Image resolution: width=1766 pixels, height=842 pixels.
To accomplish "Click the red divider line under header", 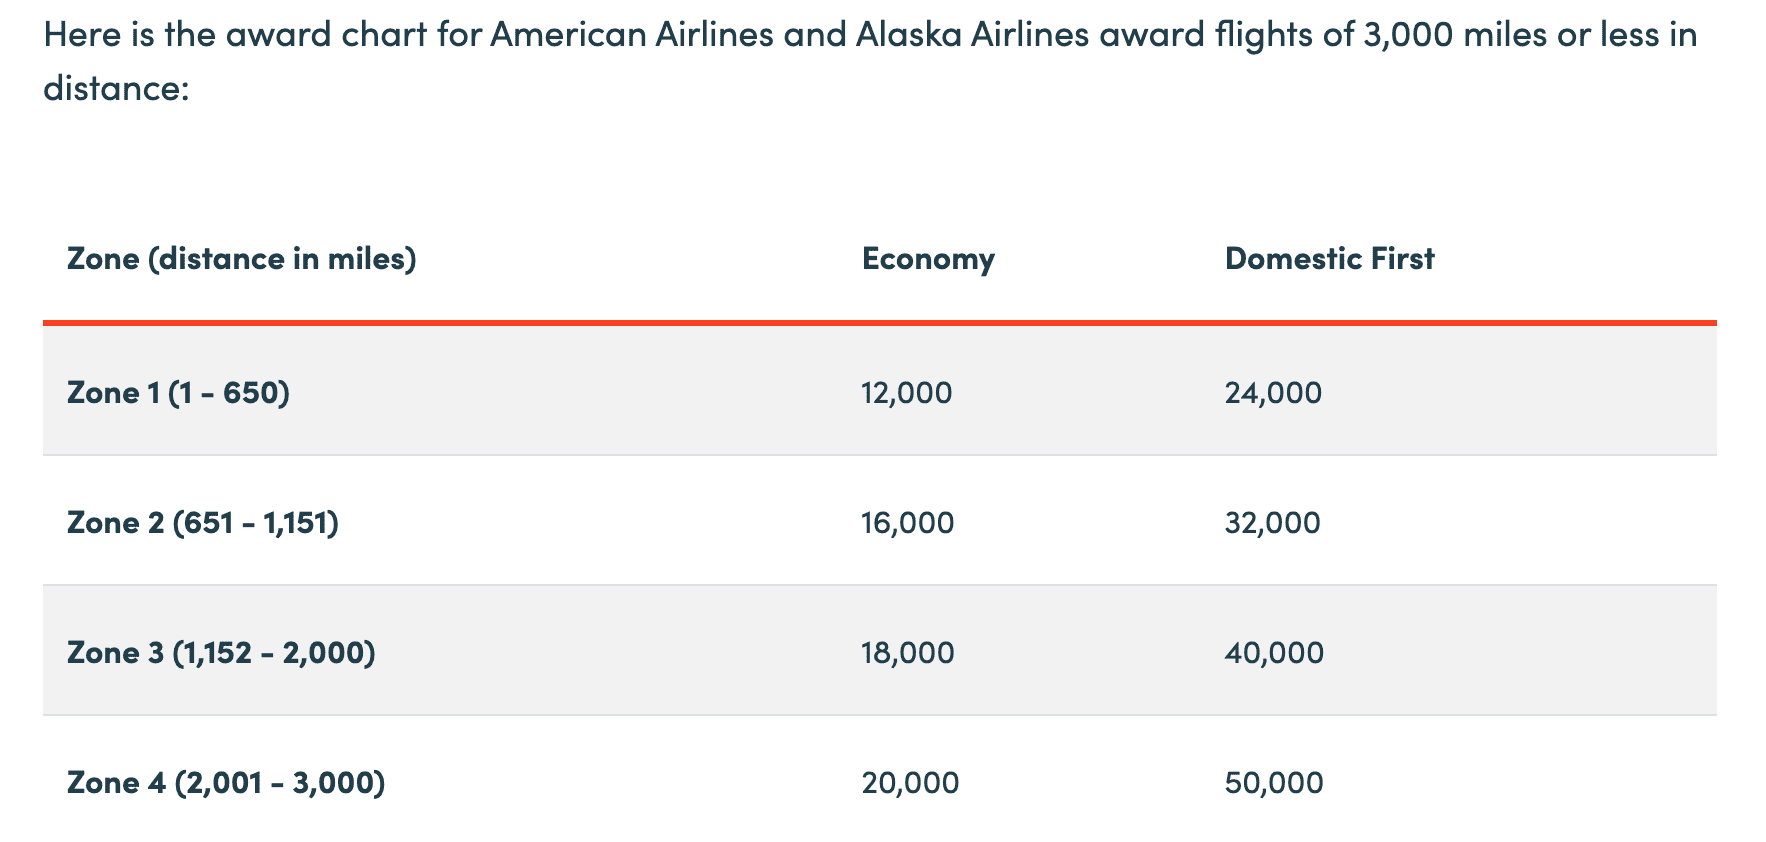I will click(x=880, y=322).
